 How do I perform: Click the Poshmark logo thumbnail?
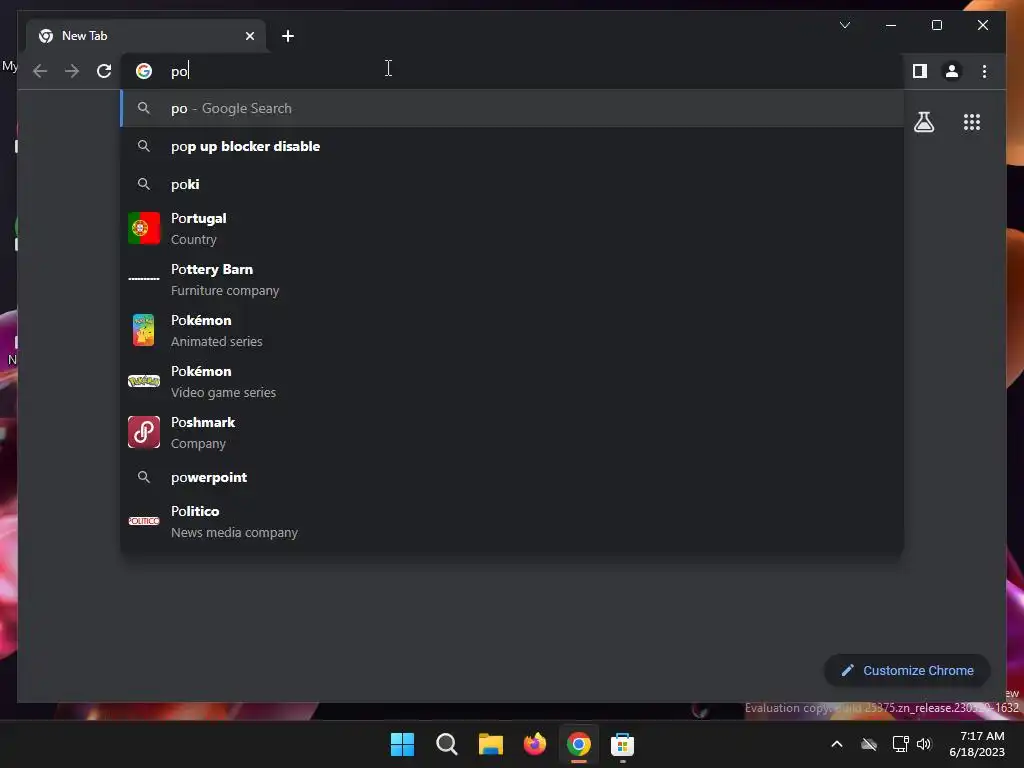pos(144,432)
